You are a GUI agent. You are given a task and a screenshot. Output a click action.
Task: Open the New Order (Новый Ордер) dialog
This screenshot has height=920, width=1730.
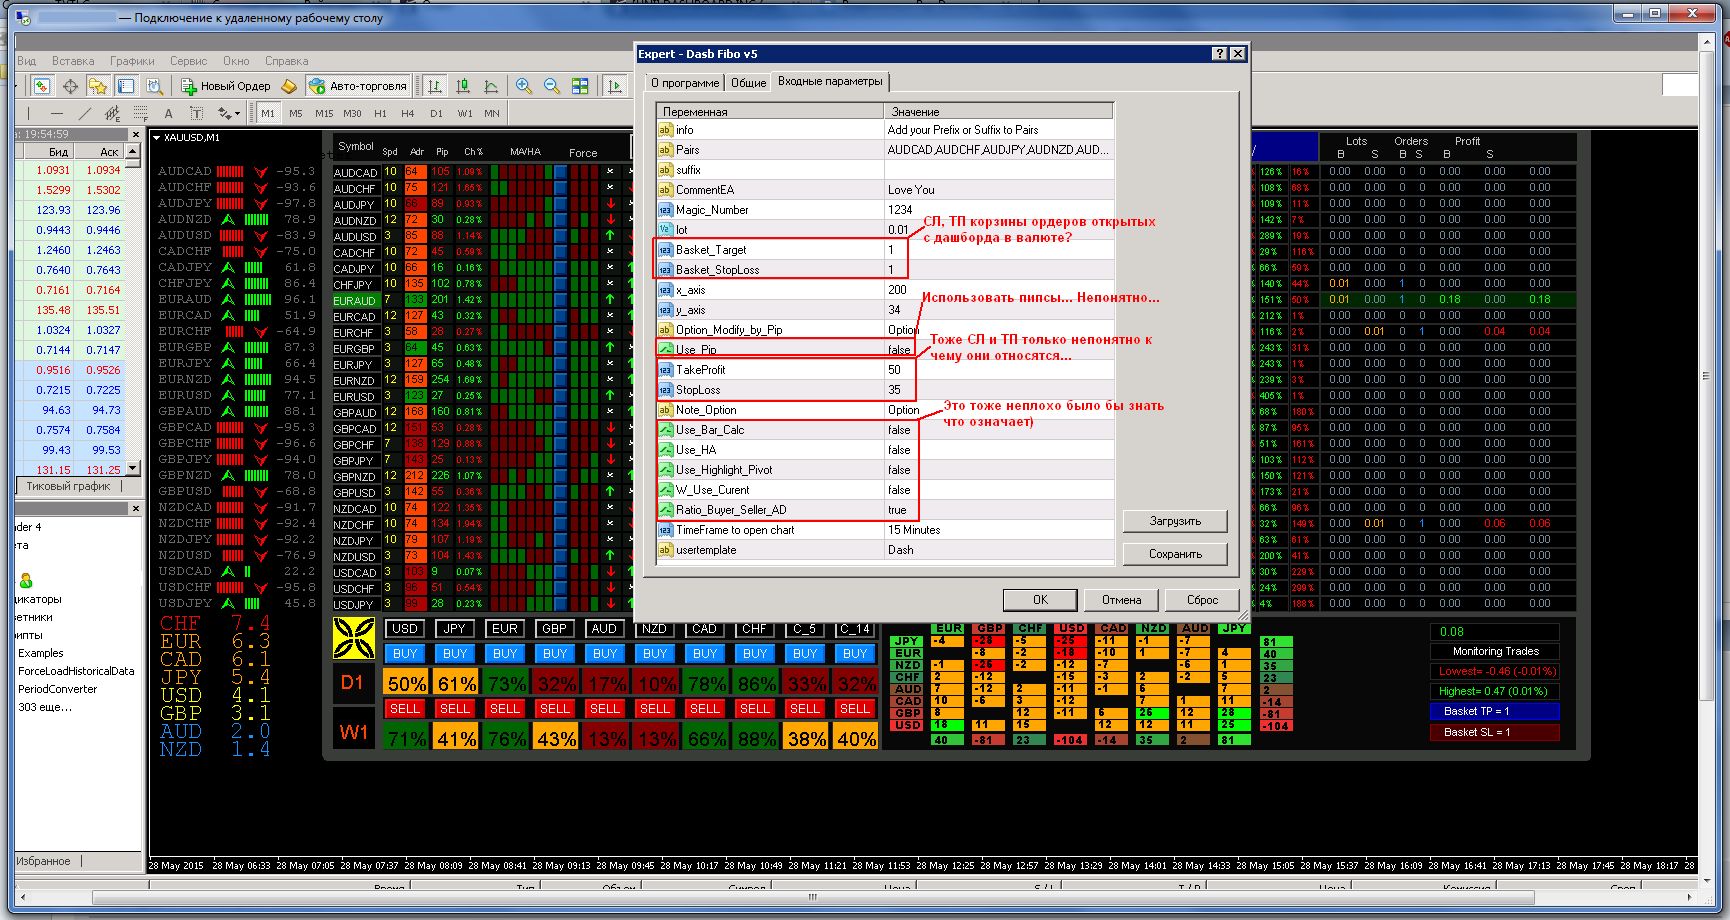[225, 86]
